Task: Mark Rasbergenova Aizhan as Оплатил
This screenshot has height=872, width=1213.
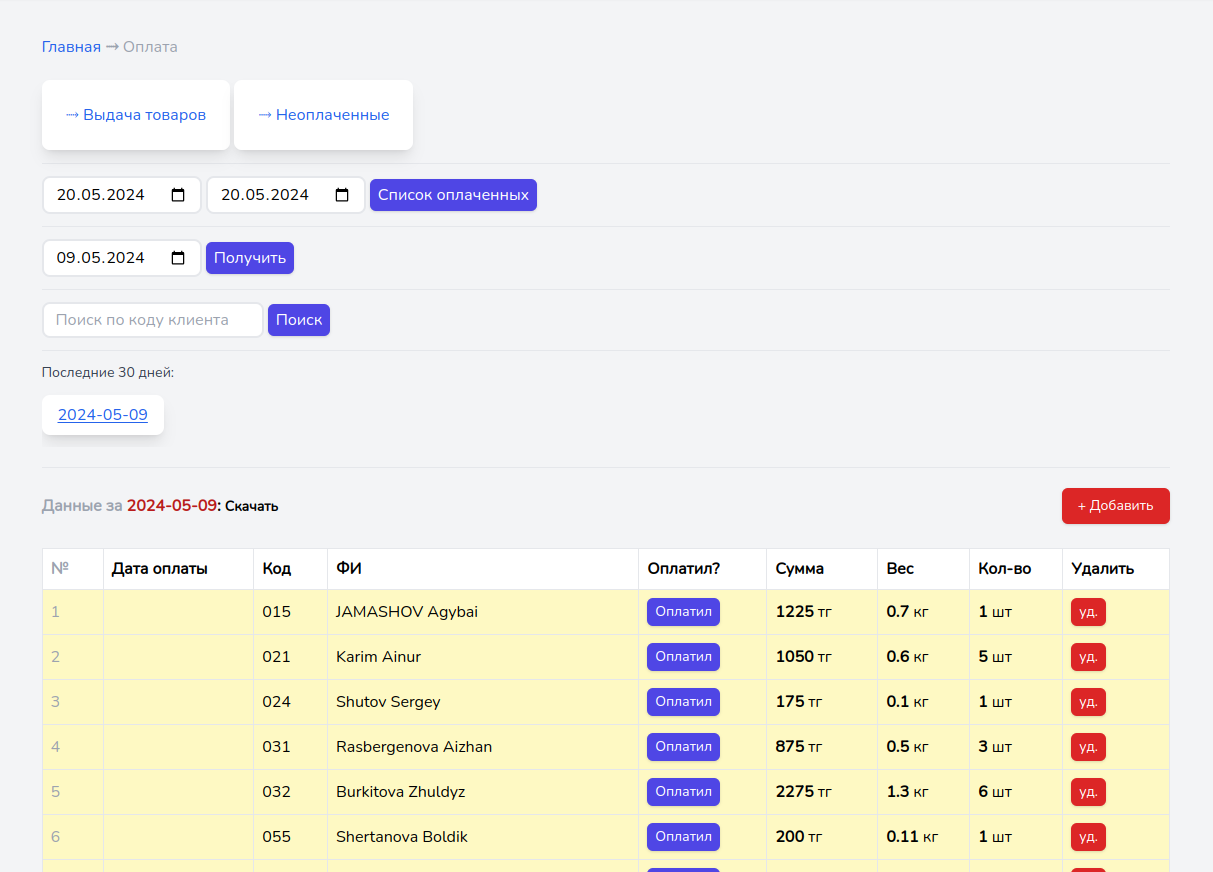Action: point(683,747)
